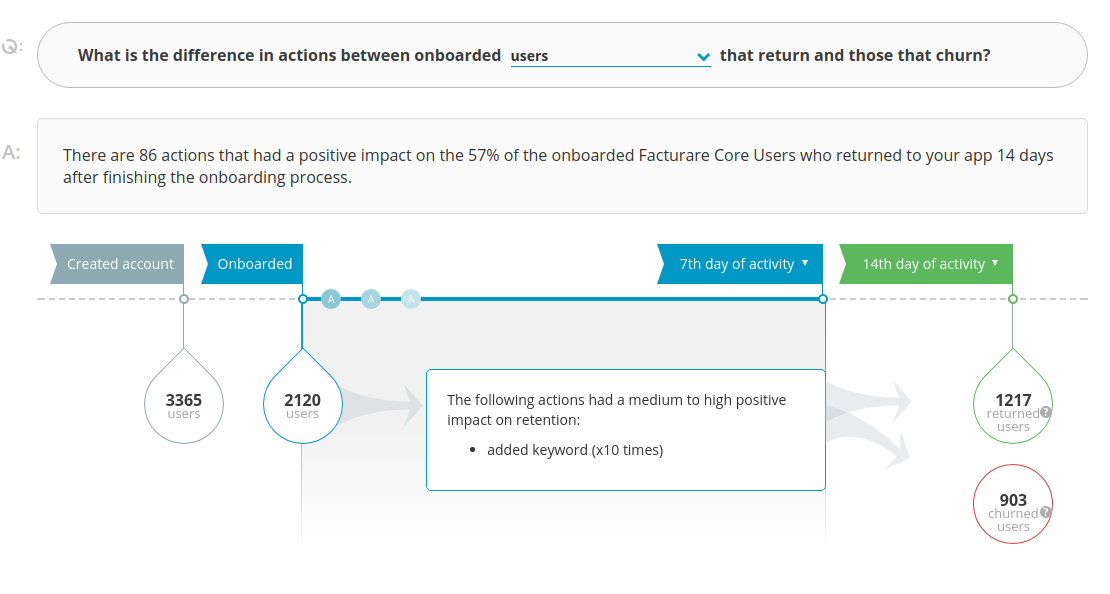Expand the 7th day of activity dropdown
The width and height of the screenshot is (1110, 594).
pyautogui.click(x=740, y=264)
